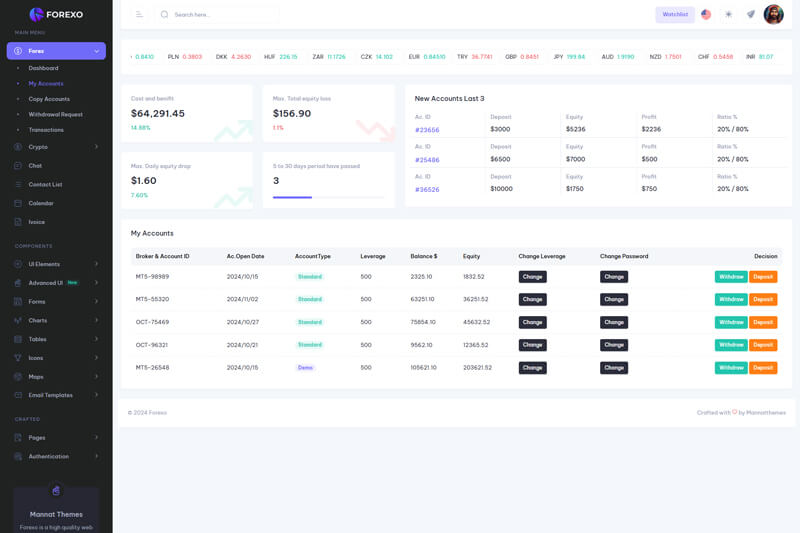Open account link #25486
Image resolution: width=800 pixels, height=533 pixels.
427,160
